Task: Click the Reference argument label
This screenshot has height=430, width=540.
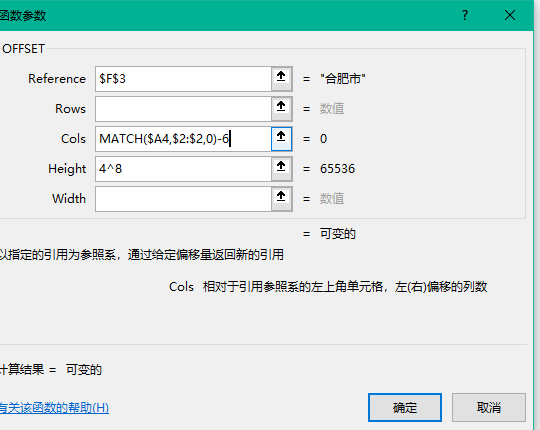Action: (x=57, y=79)
